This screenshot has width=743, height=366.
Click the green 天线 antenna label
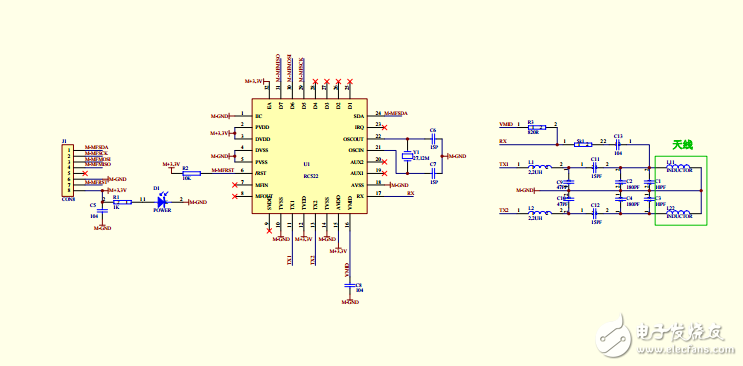(682, 145)
